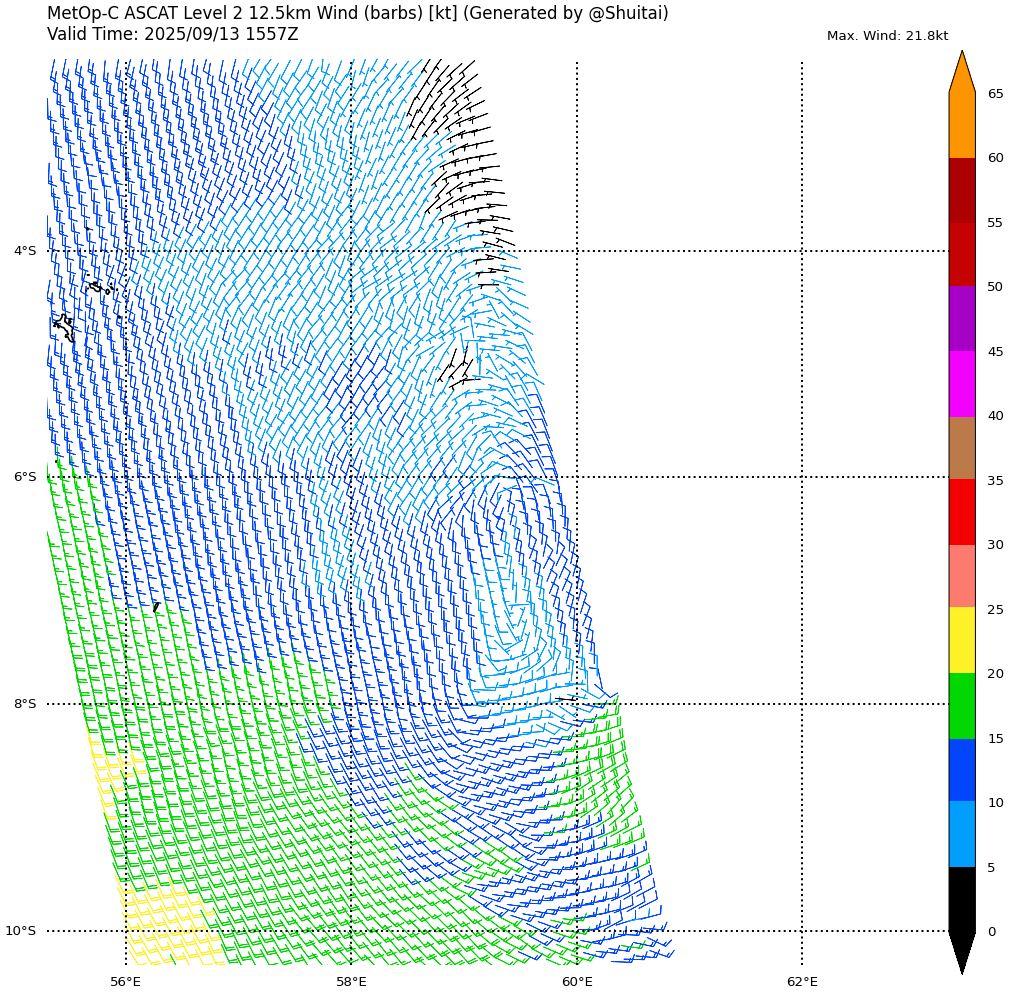Select the green 15-20 kt color band
Image resolution: width=1009 pixels, height=993 pixels.
[x=962, y=706]
